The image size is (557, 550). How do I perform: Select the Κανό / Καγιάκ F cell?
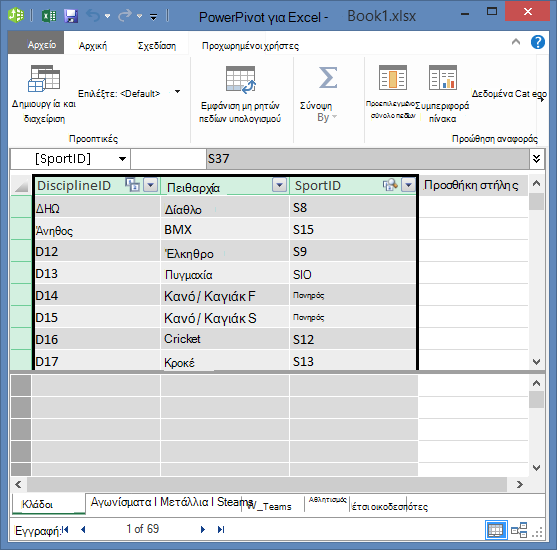[x=225, y=296]
